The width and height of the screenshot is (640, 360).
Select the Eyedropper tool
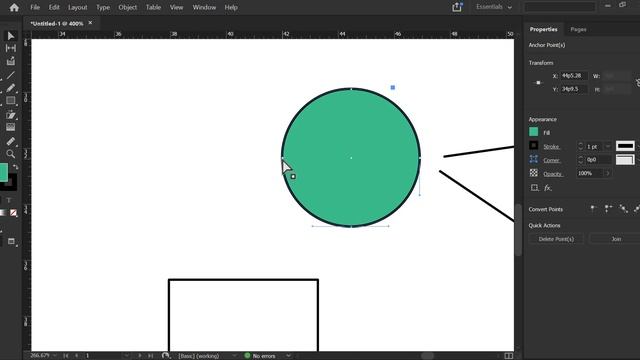[x=11, y=141]
